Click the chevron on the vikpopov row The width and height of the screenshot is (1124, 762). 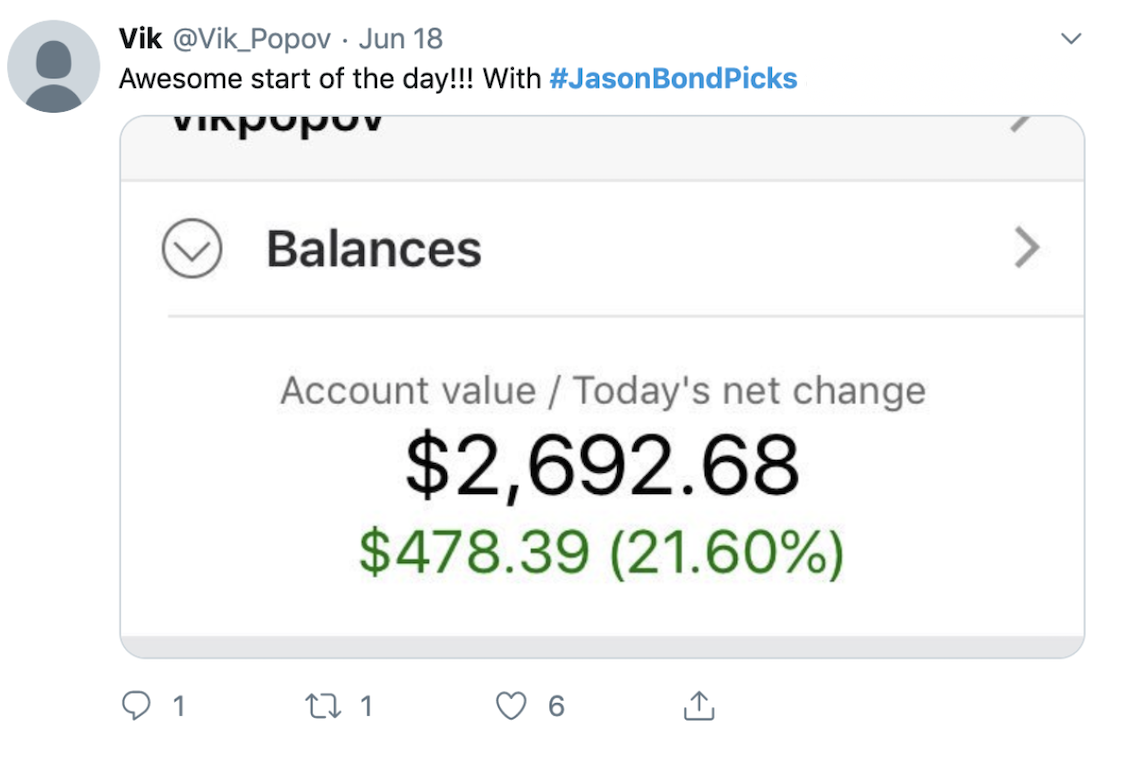[1020, 124]
